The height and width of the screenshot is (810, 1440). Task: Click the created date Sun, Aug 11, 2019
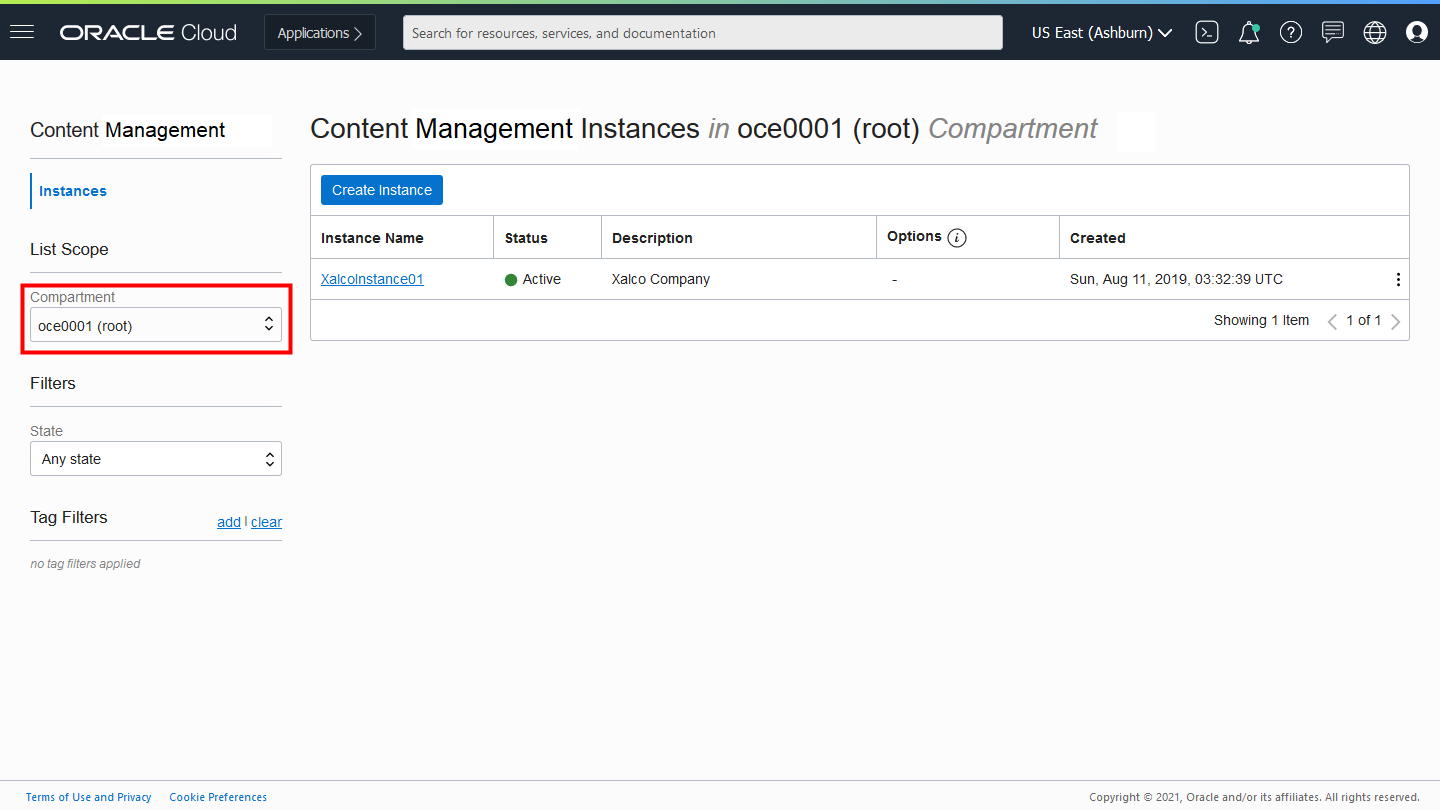pyautogui.click(x=1176, y=279)
